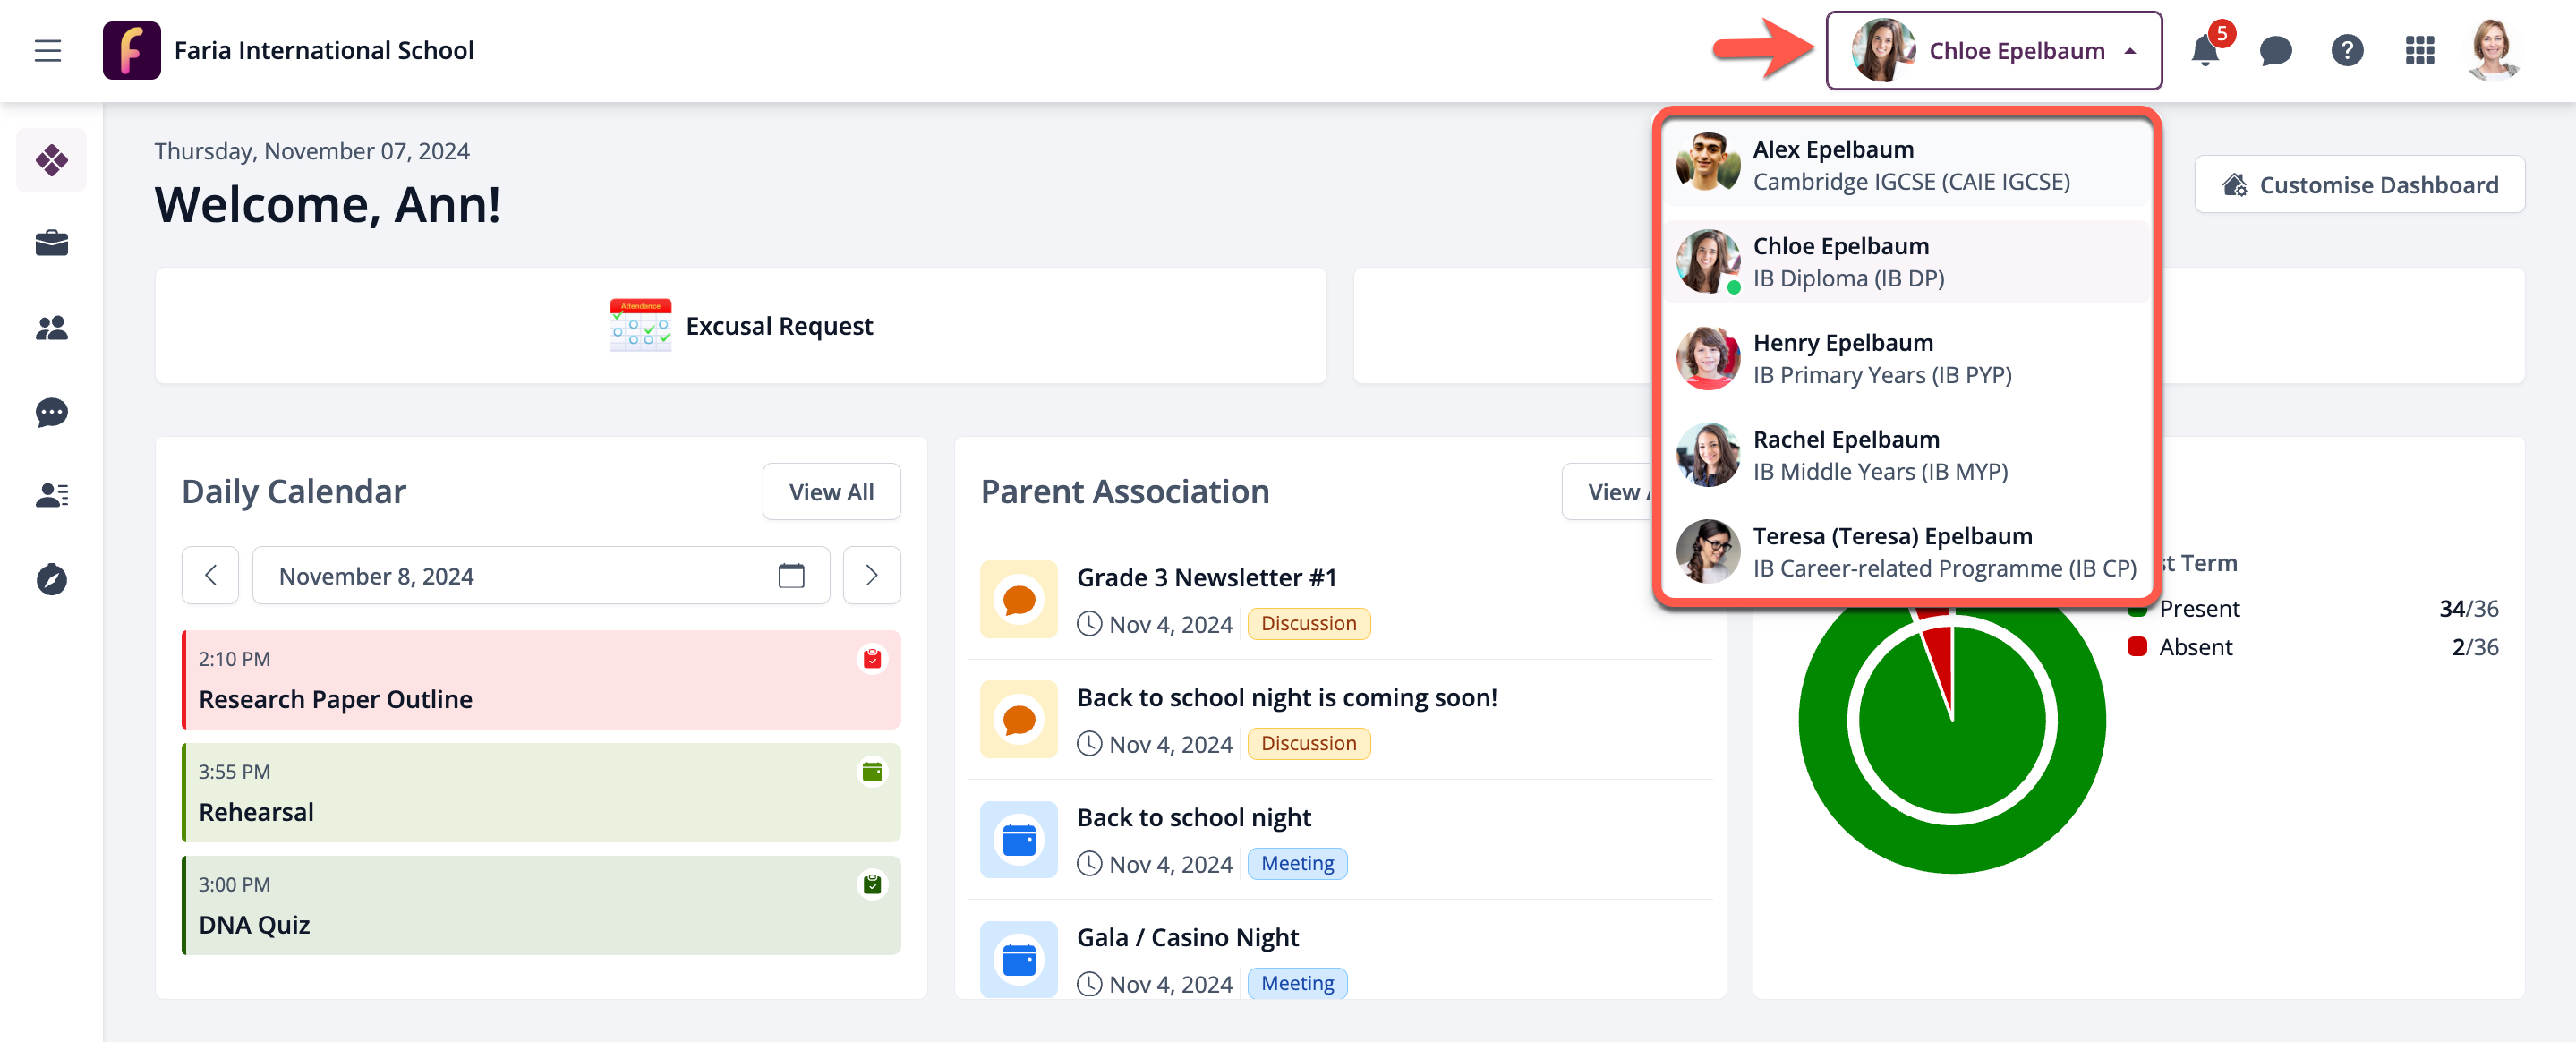Open the apps grid launcher
Image resolution: width=2576 pixels, height=1042 pixels.
coord(2419,51)
